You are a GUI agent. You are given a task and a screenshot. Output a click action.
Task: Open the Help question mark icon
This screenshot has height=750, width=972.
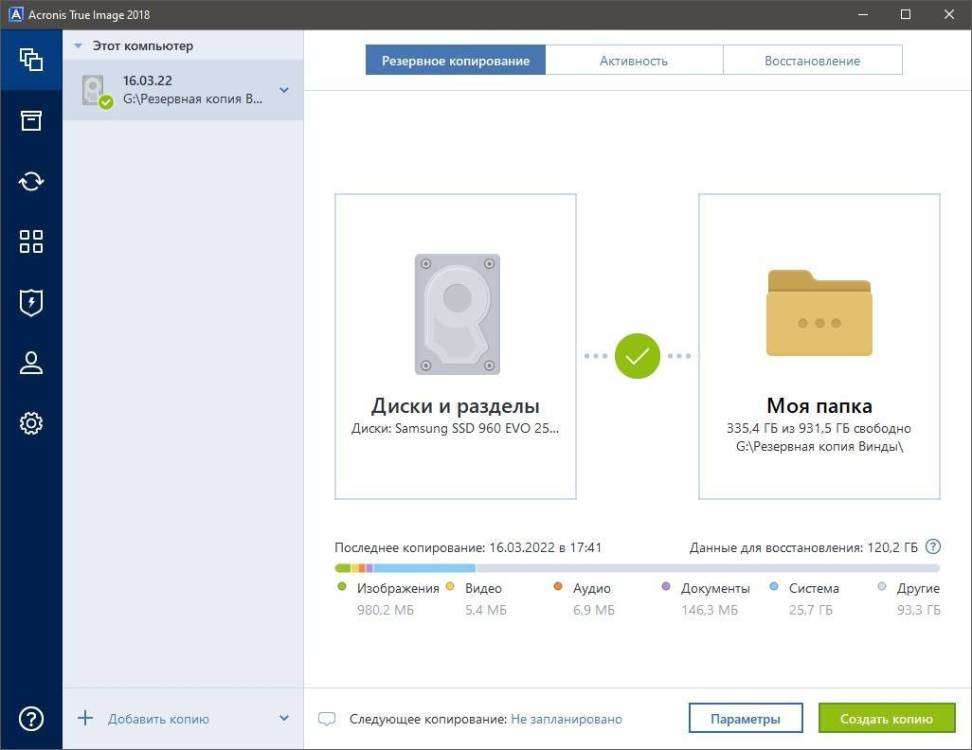pyautogui.click(x=31, y=718)
